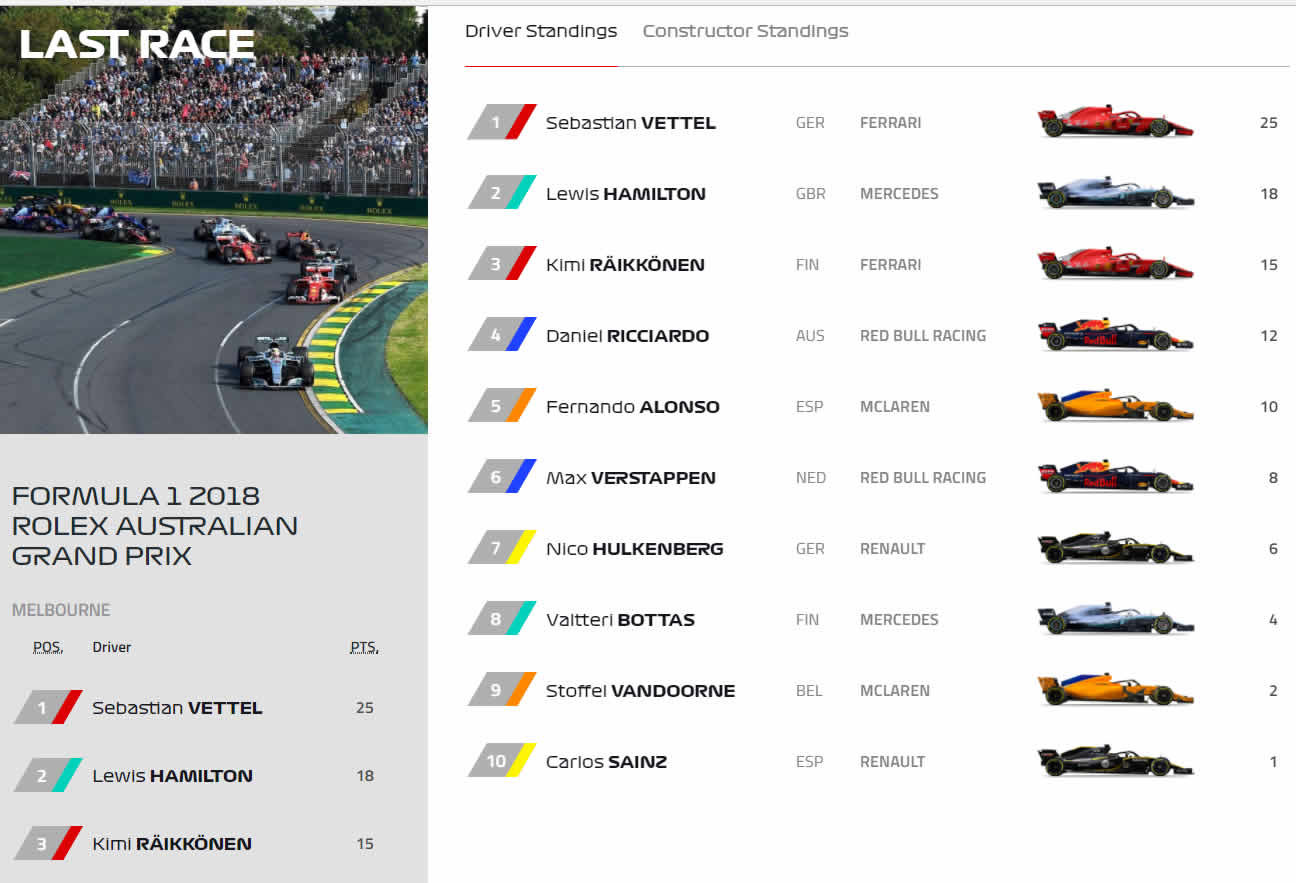Click the red team color stripe beside Räikkönen last race
Image resolution: width=1296 pixels, height=883 pixels.
[x=67, y=843]
